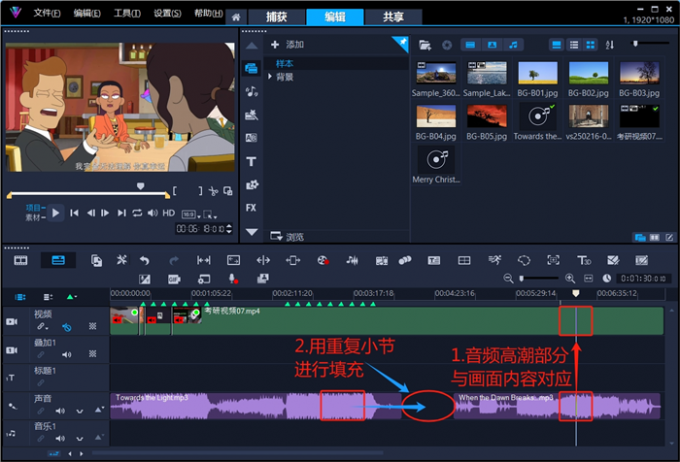Open the Title (T) library panel
The height and width of the screenshot is (462, 680).
pyautogui.click(x=251, y=161)
